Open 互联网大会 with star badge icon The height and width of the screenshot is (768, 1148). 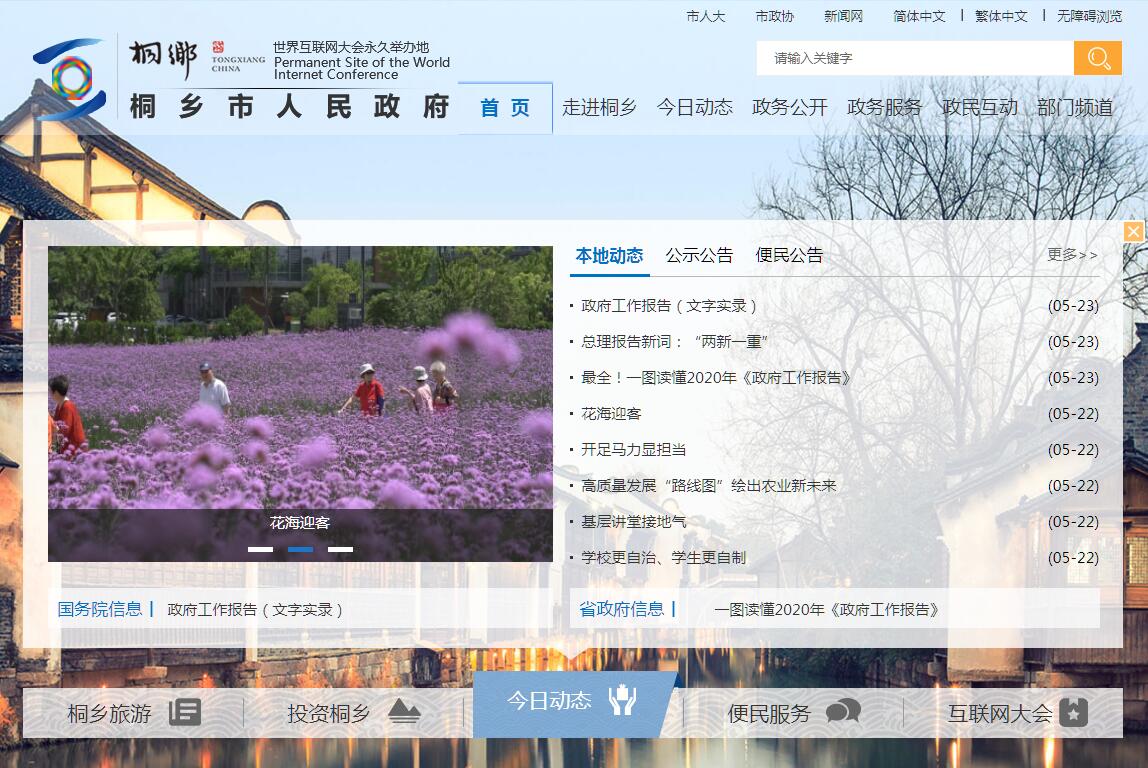tap(1015, 713)
